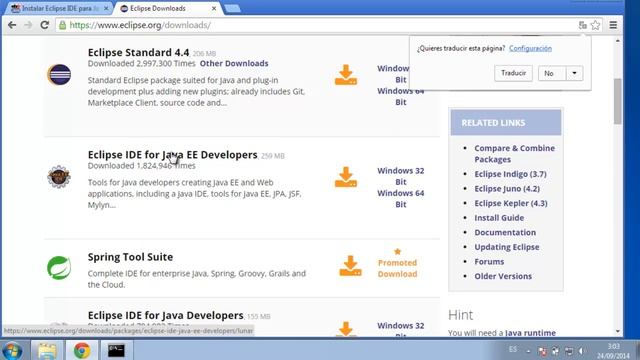
Task: Click Windows 64 Bit for Eclipse Standard 4.4
Action: pyautogui.click(x=400, y=96)
